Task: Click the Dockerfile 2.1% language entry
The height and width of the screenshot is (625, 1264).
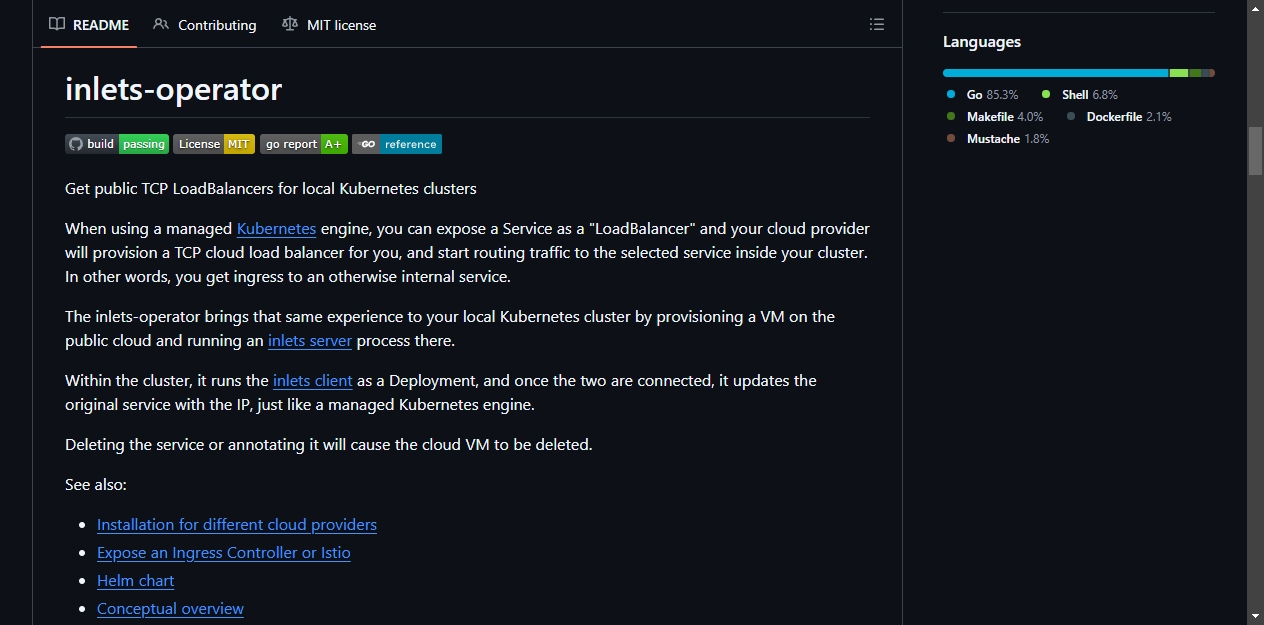Action: point(1119,117)
